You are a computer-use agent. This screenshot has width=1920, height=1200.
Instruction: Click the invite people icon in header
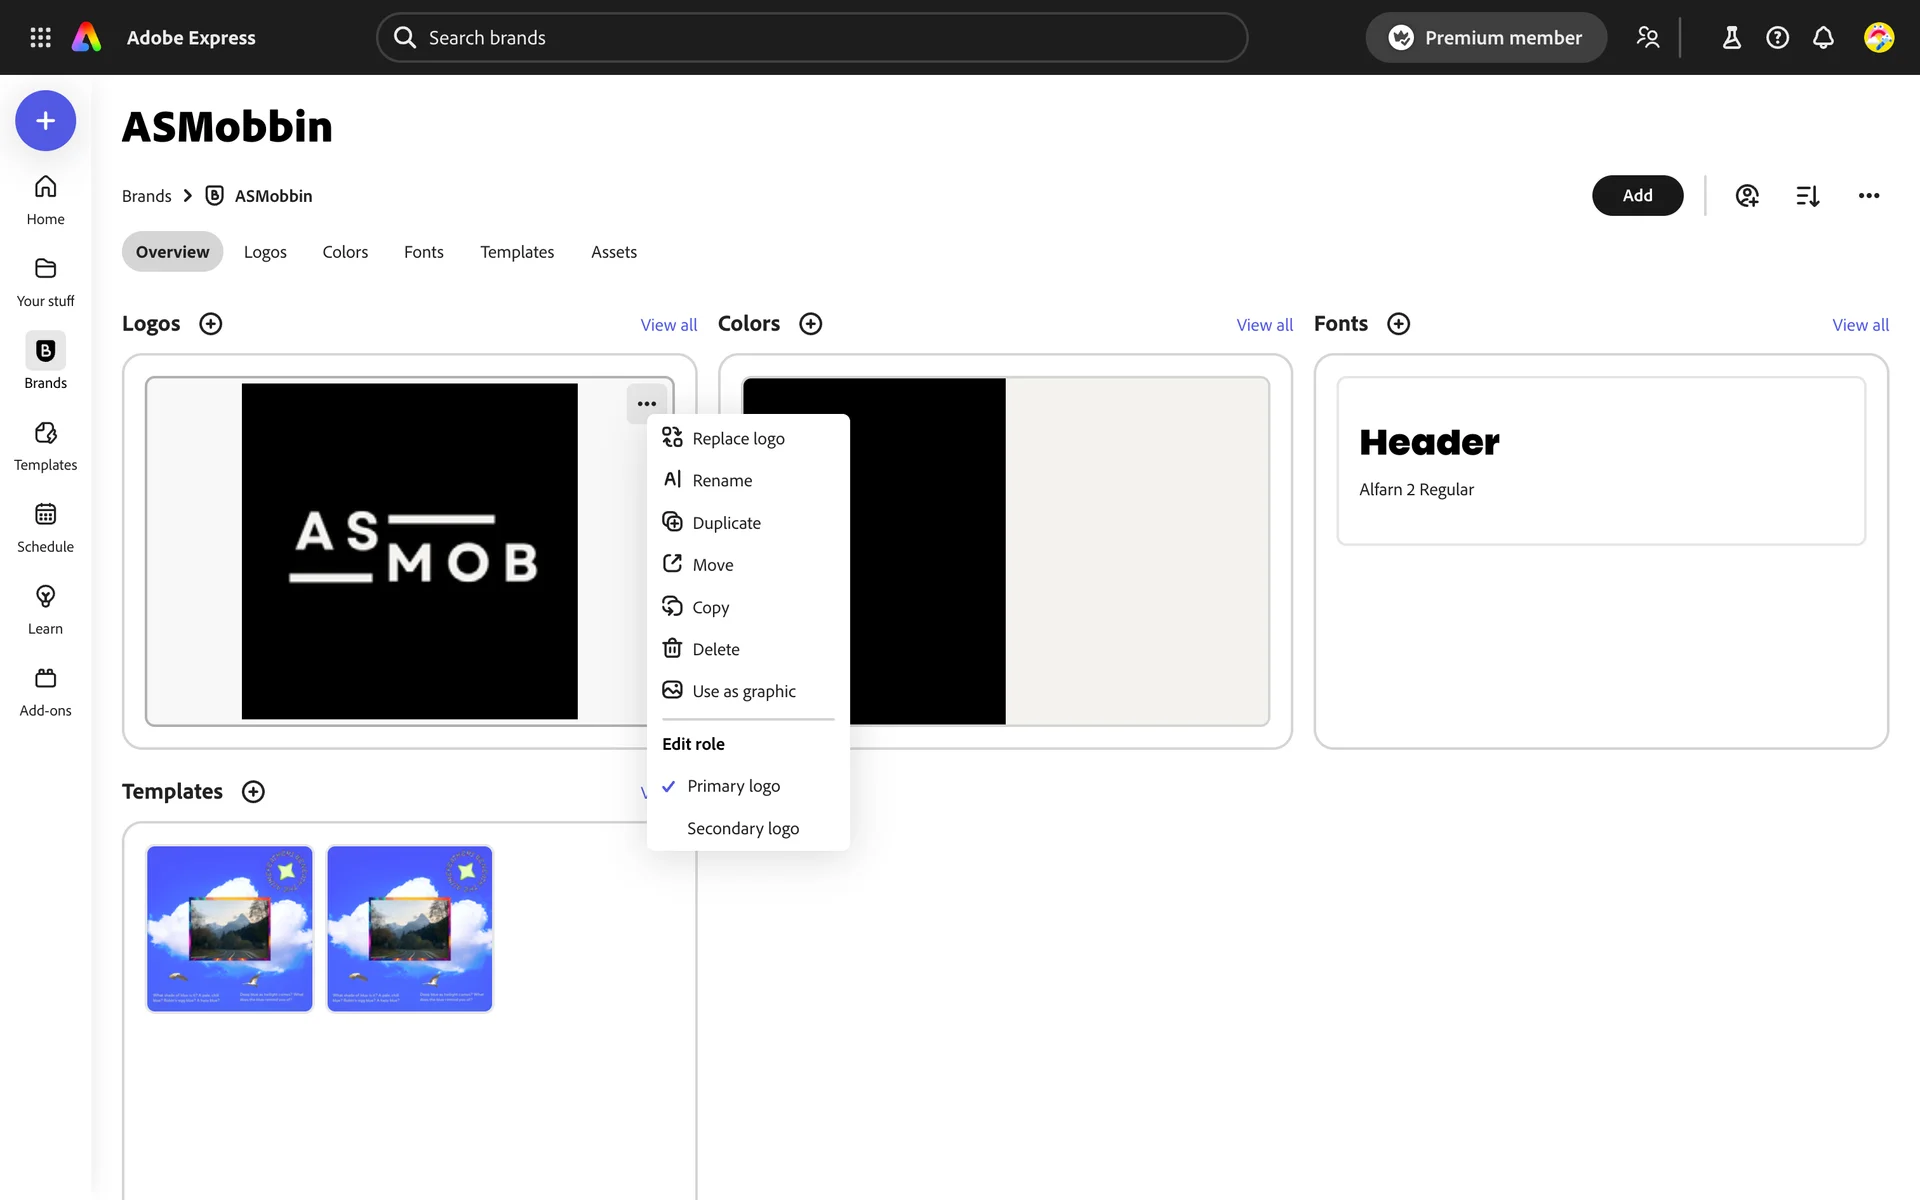tap(1647, 38)
